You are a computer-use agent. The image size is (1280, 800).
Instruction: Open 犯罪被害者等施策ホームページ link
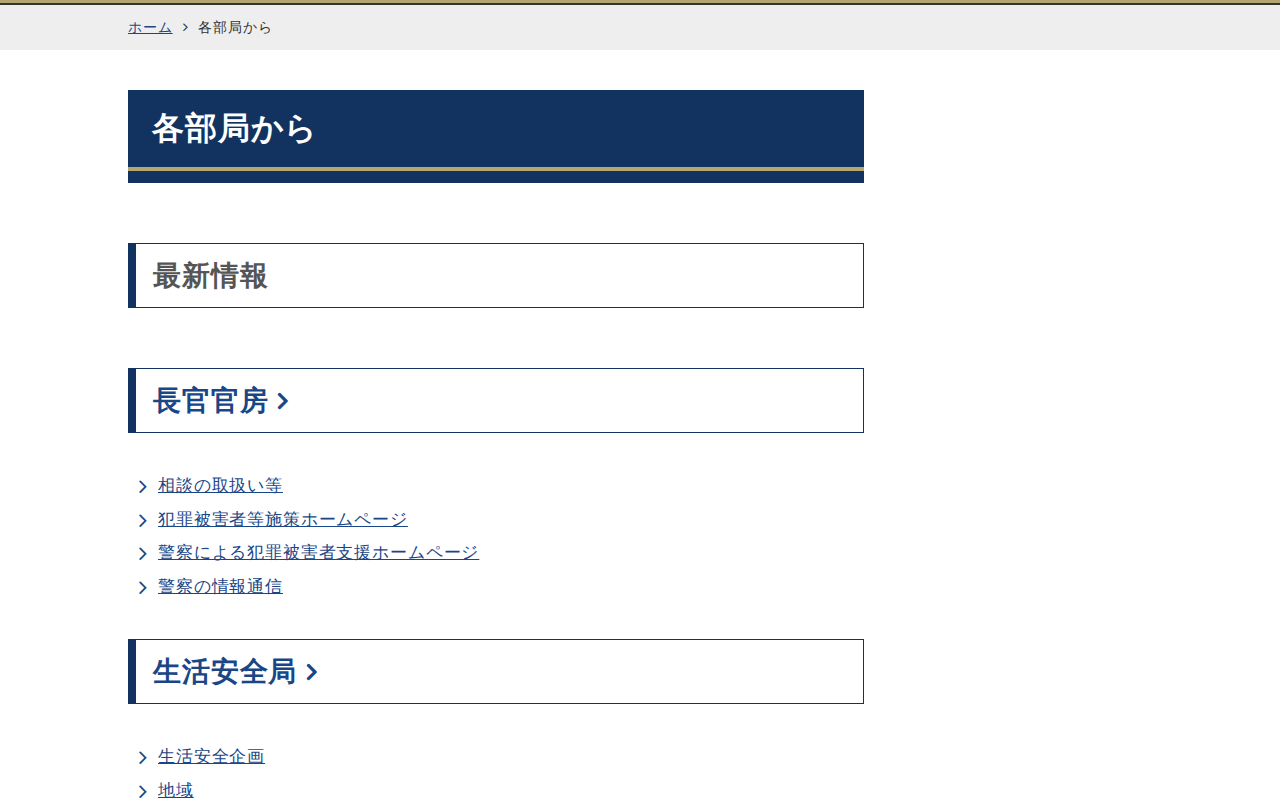pyautogui.click(x=283, y=520)
